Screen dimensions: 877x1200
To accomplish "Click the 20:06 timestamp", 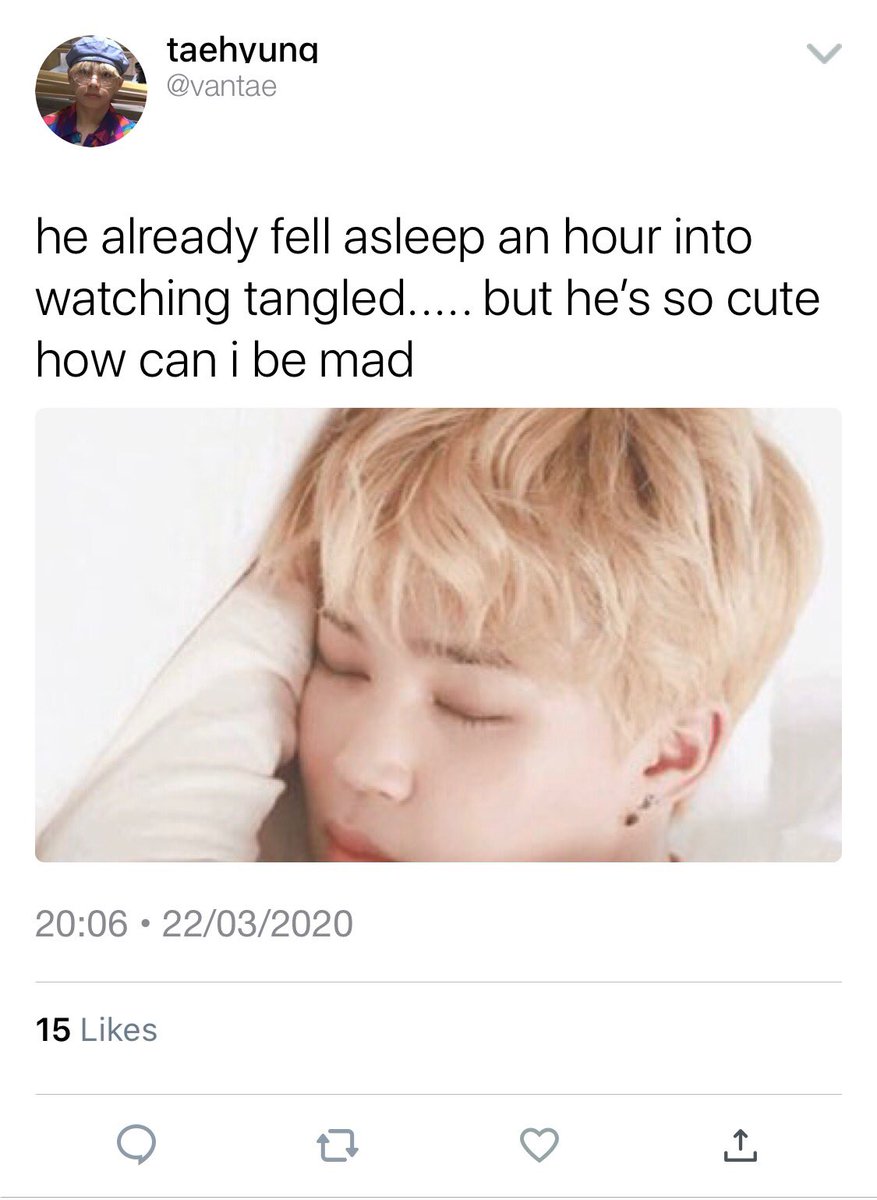I will pos(81,923).
